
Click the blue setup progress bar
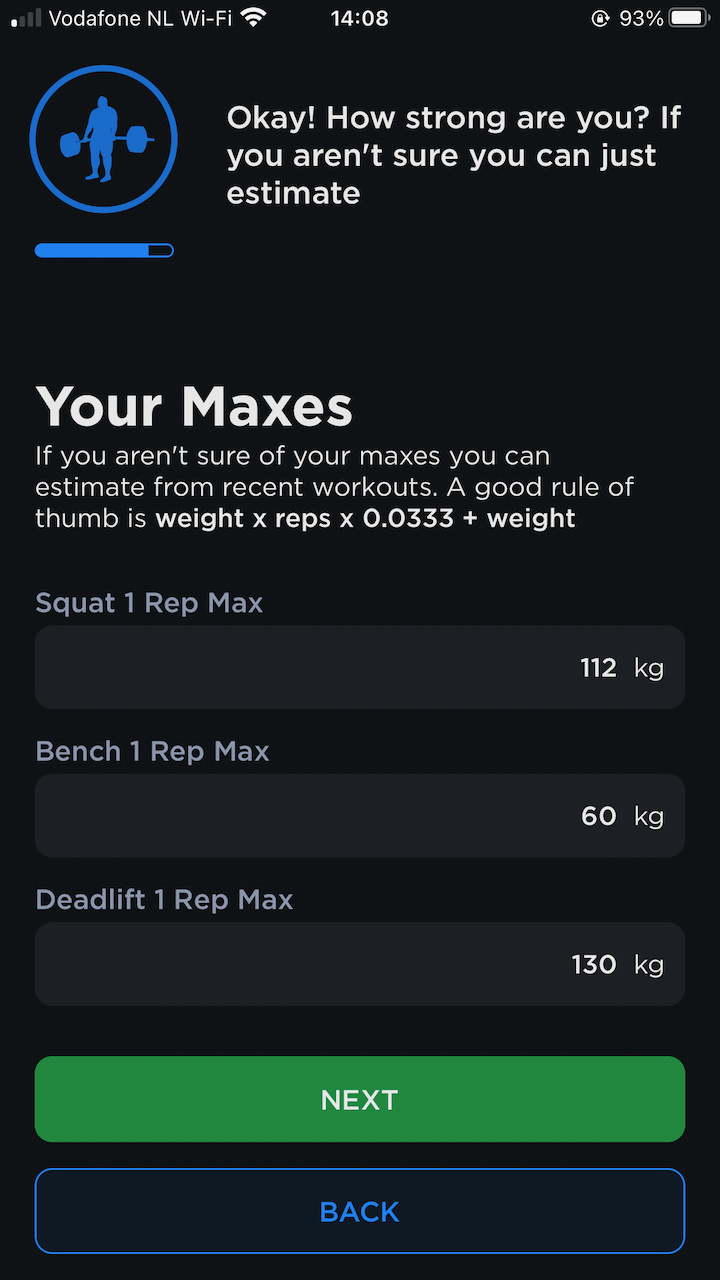[104, 250]
